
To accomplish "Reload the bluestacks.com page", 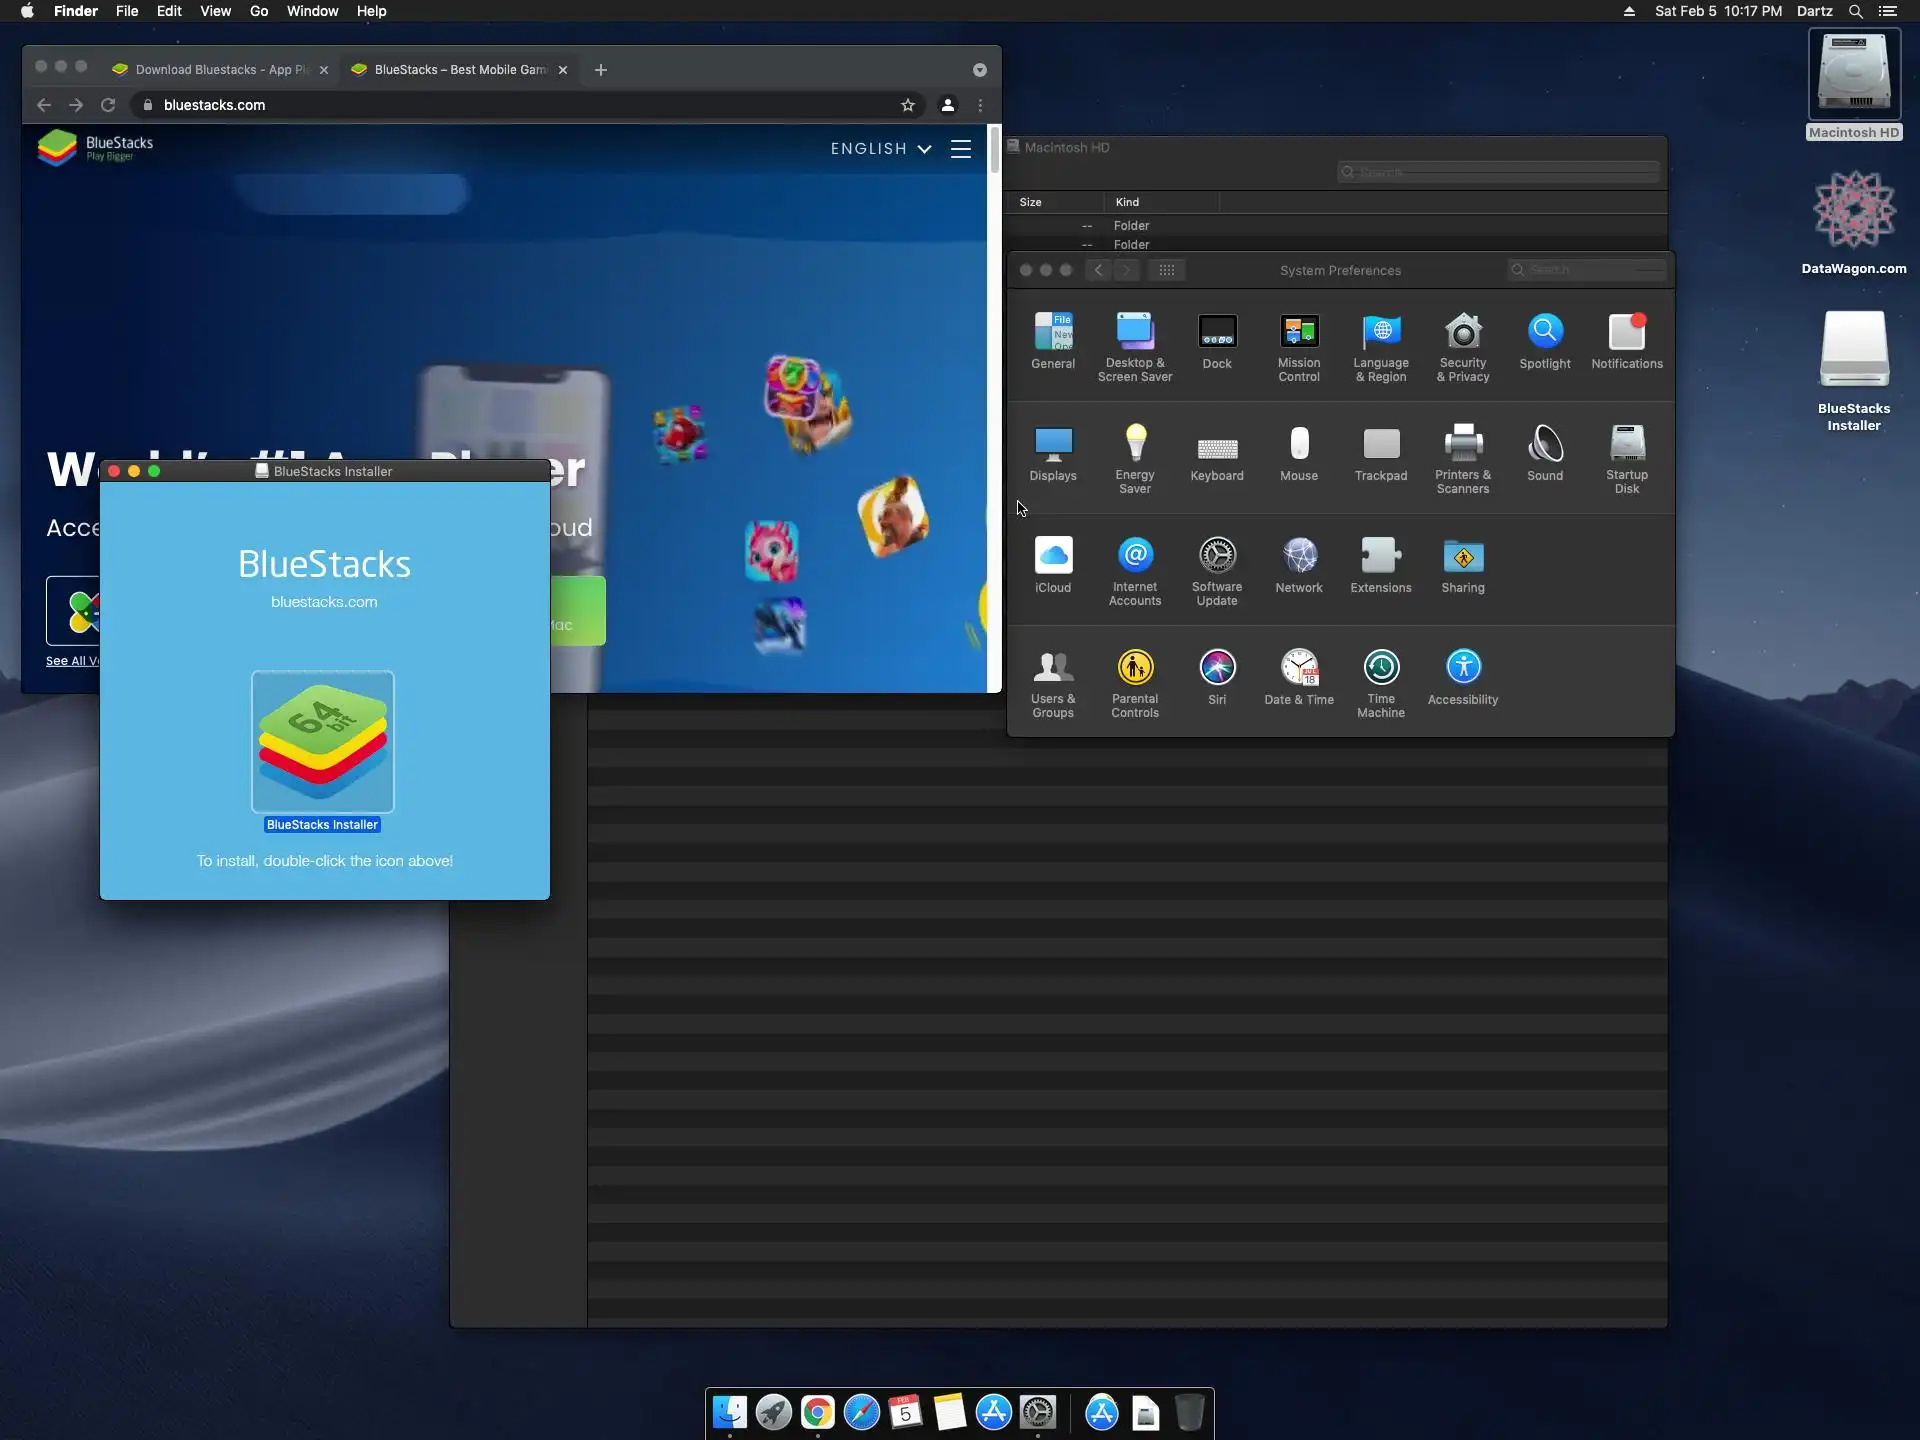I will coord(108,105).
